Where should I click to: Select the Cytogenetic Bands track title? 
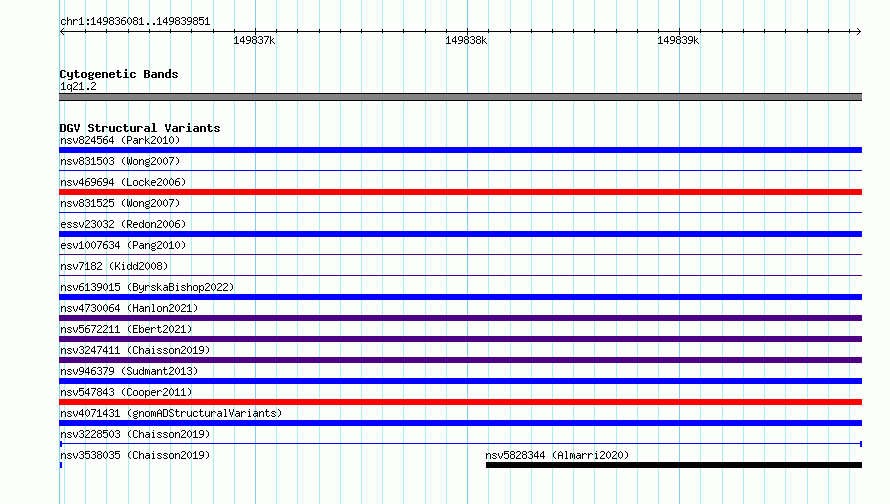coord(119,74)
